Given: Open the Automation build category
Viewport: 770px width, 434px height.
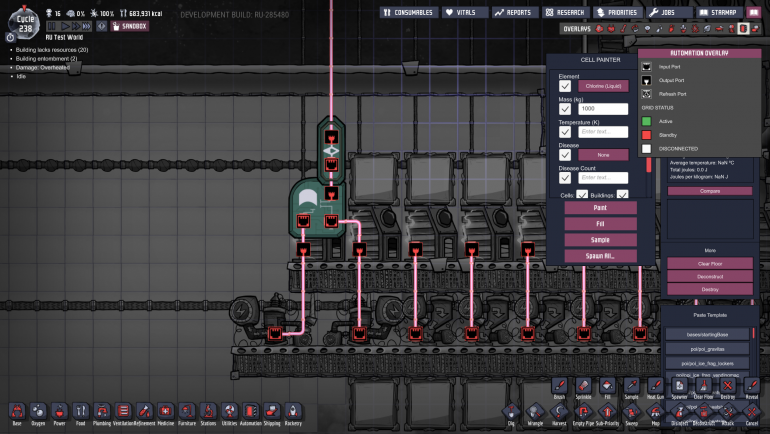Looking at the screenshot, I should [250, 412].
